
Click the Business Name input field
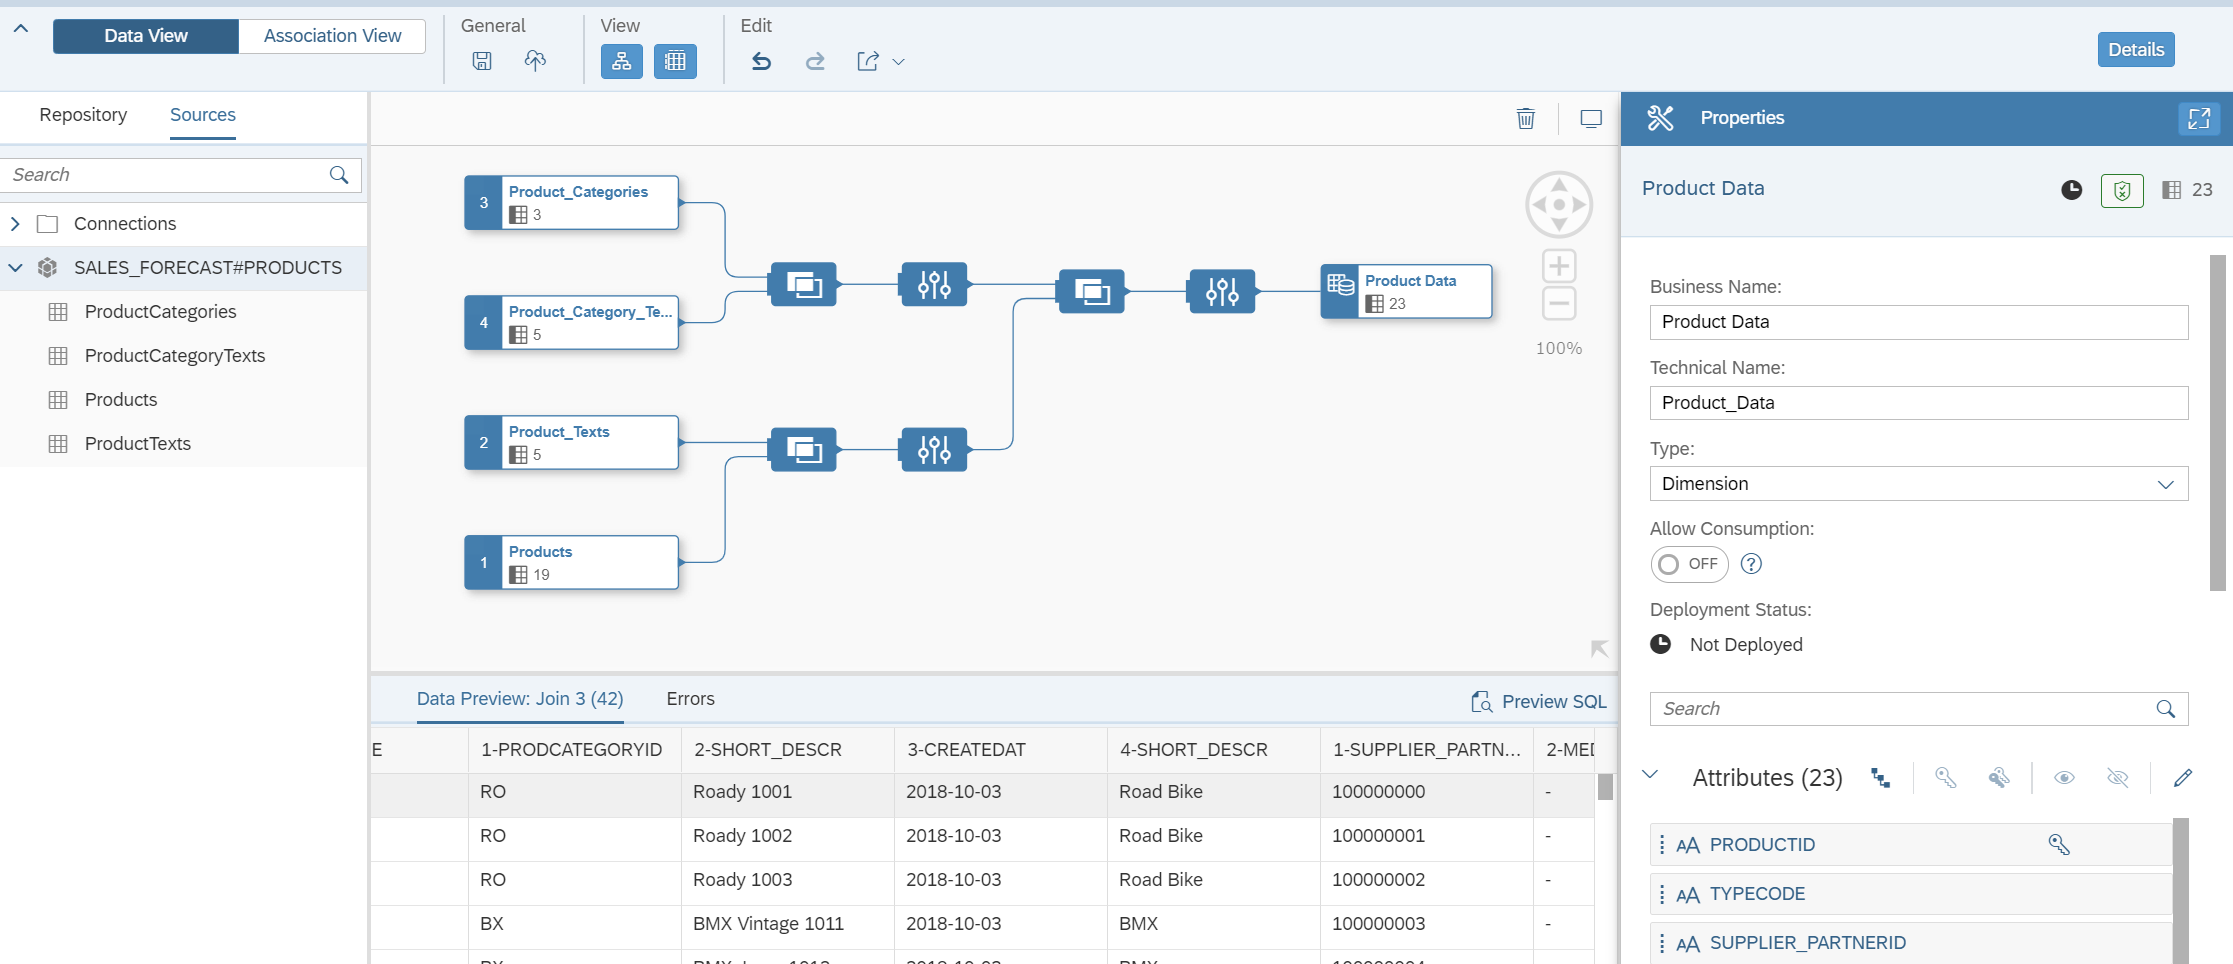(1917, 322)
